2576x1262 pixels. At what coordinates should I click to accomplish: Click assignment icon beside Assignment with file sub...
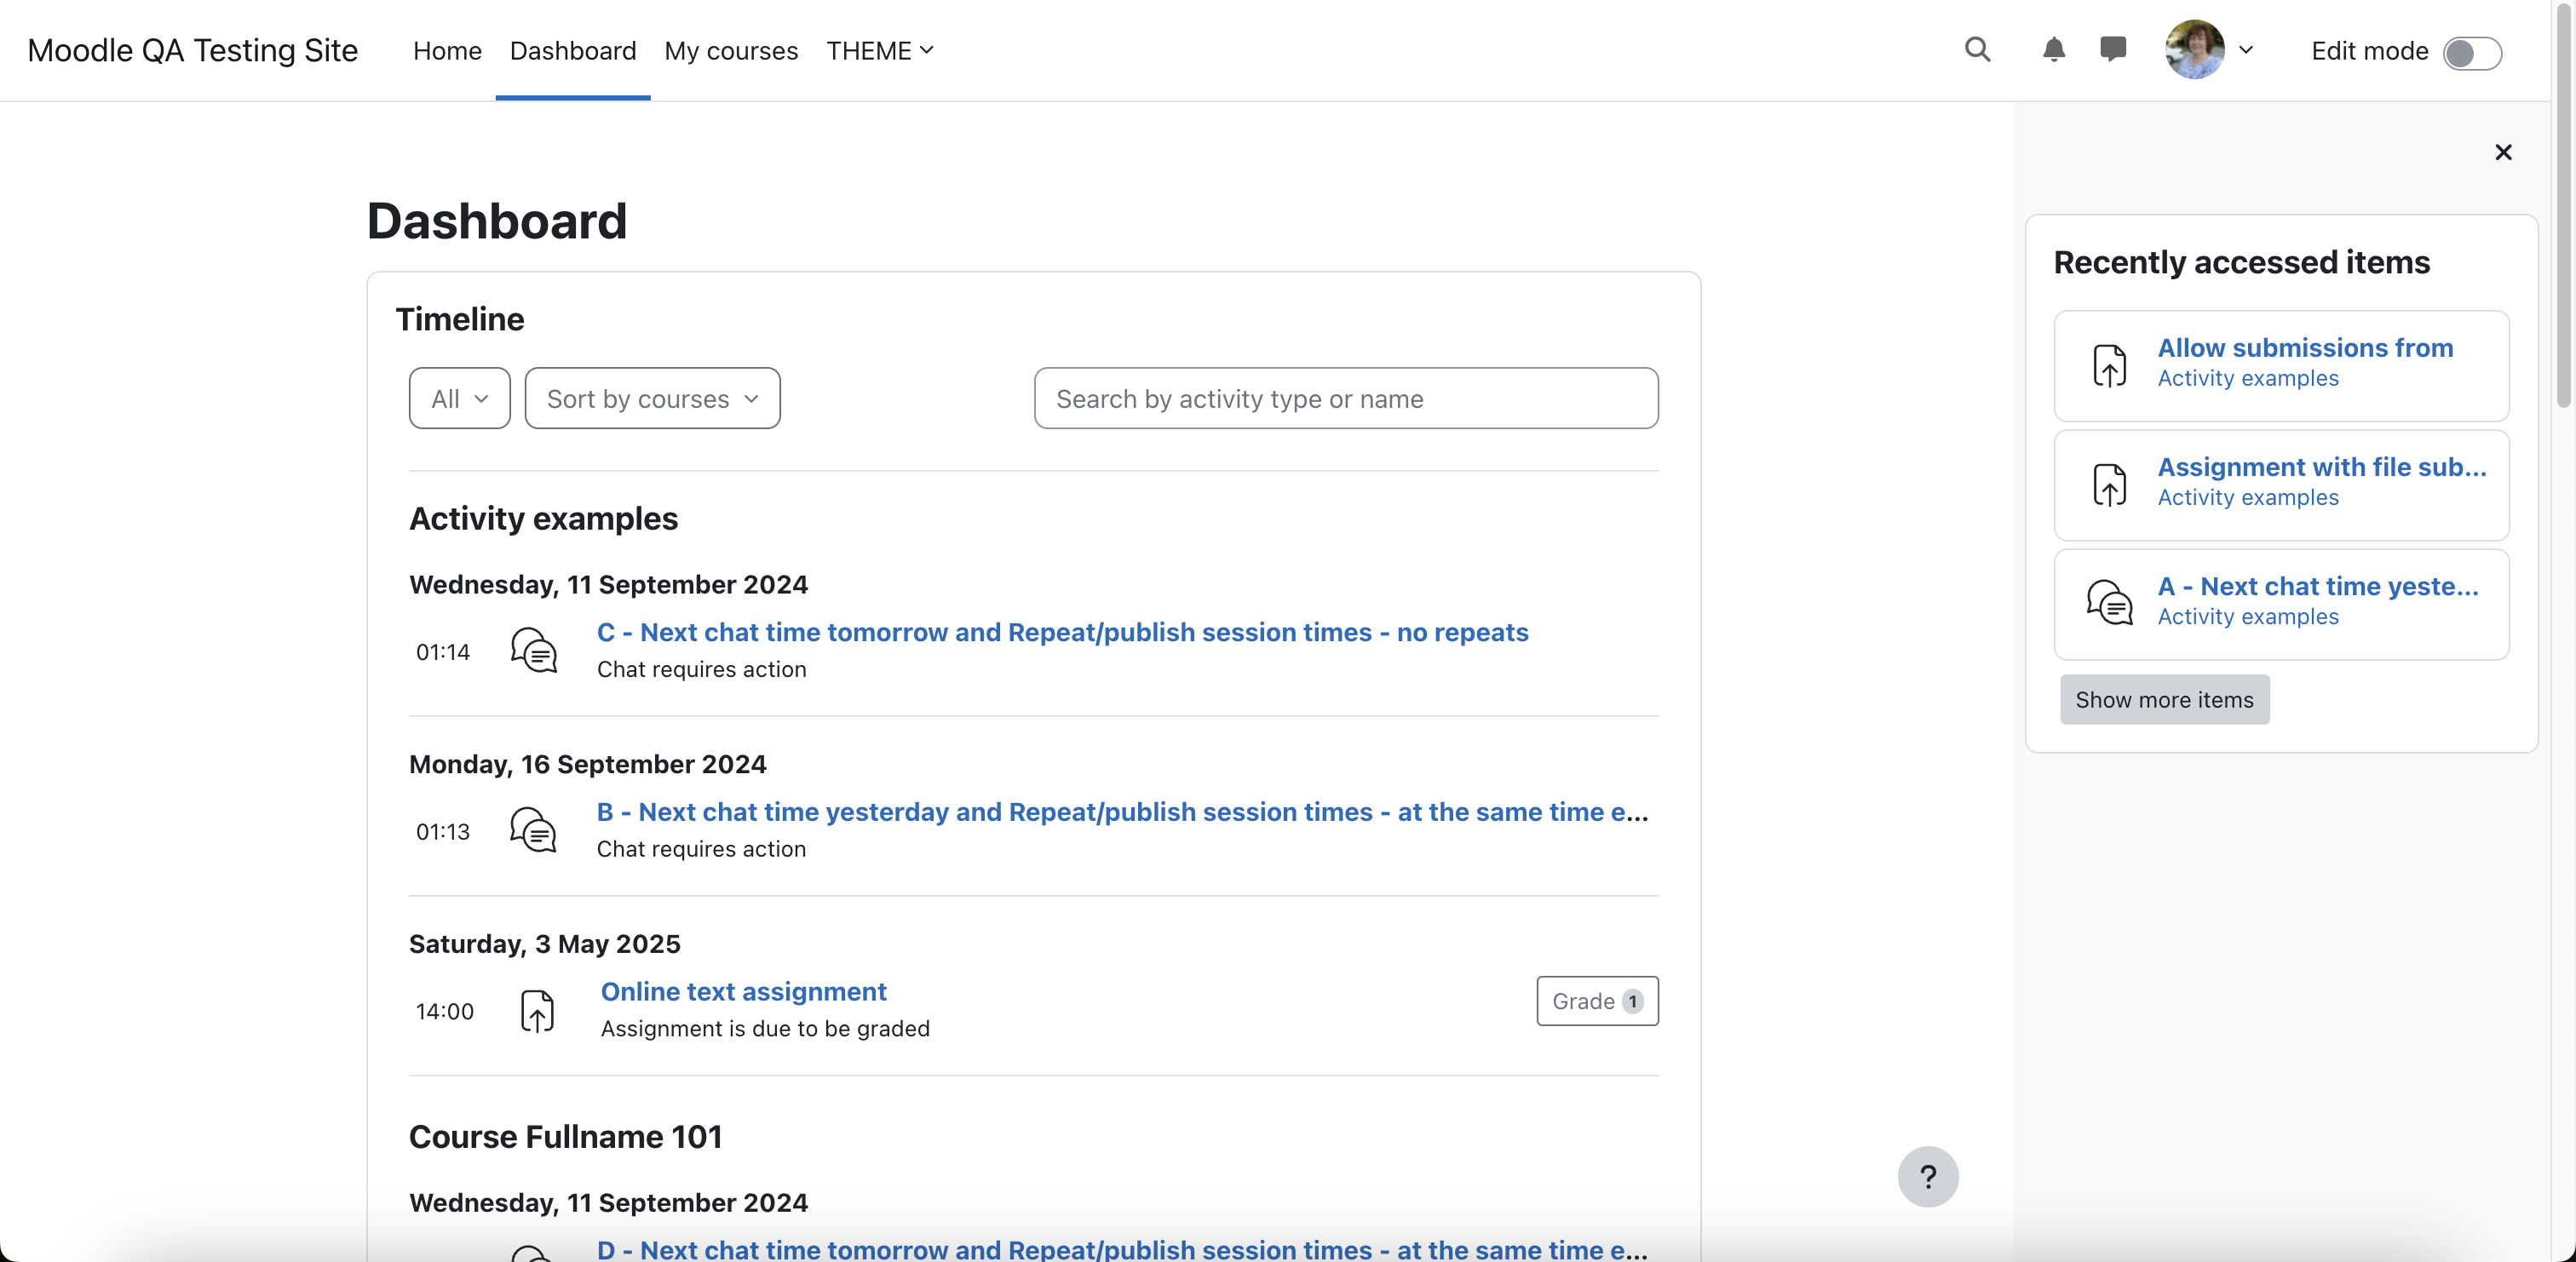tap(2110, 485)
